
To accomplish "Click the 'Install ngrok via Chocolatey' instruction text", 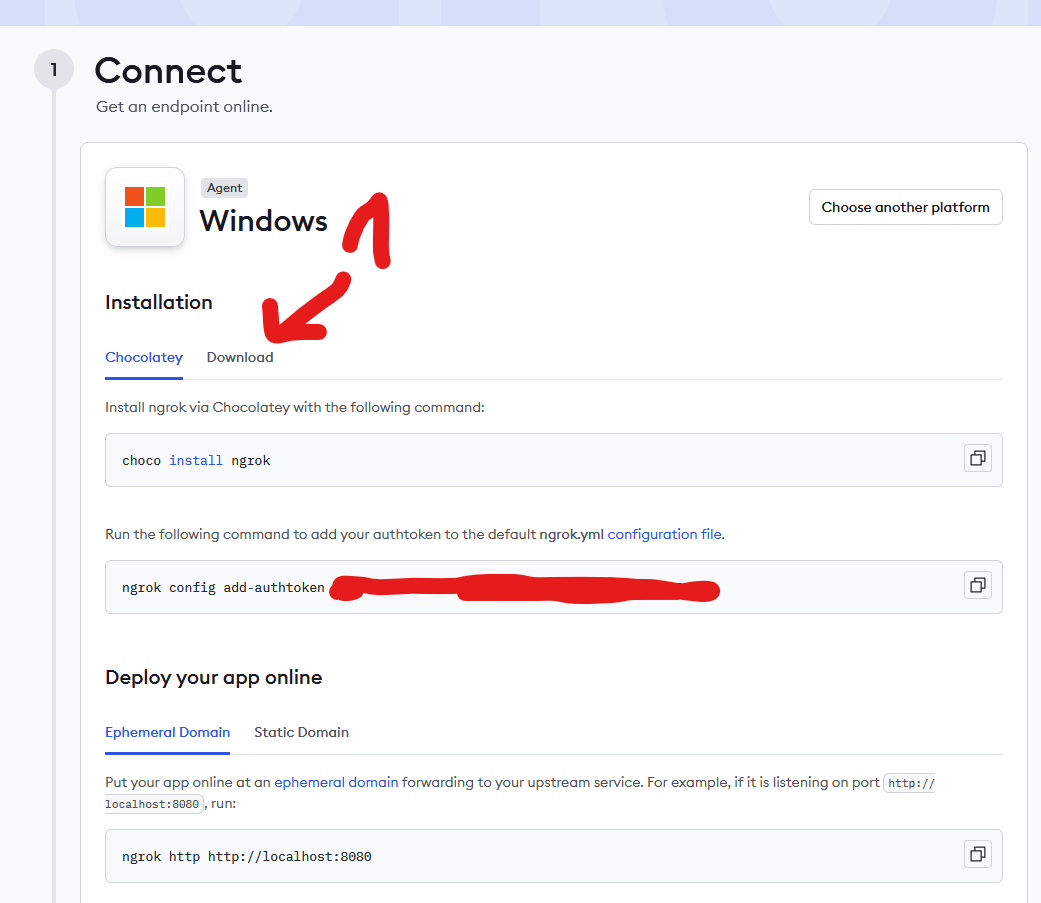I will point(295,407).
